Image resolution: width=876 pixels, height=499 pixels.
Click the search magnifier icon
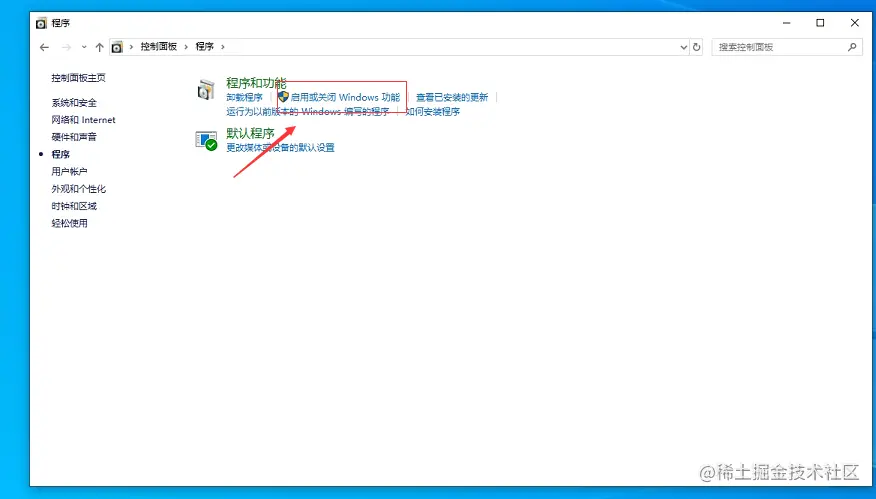tap(852, 47)
